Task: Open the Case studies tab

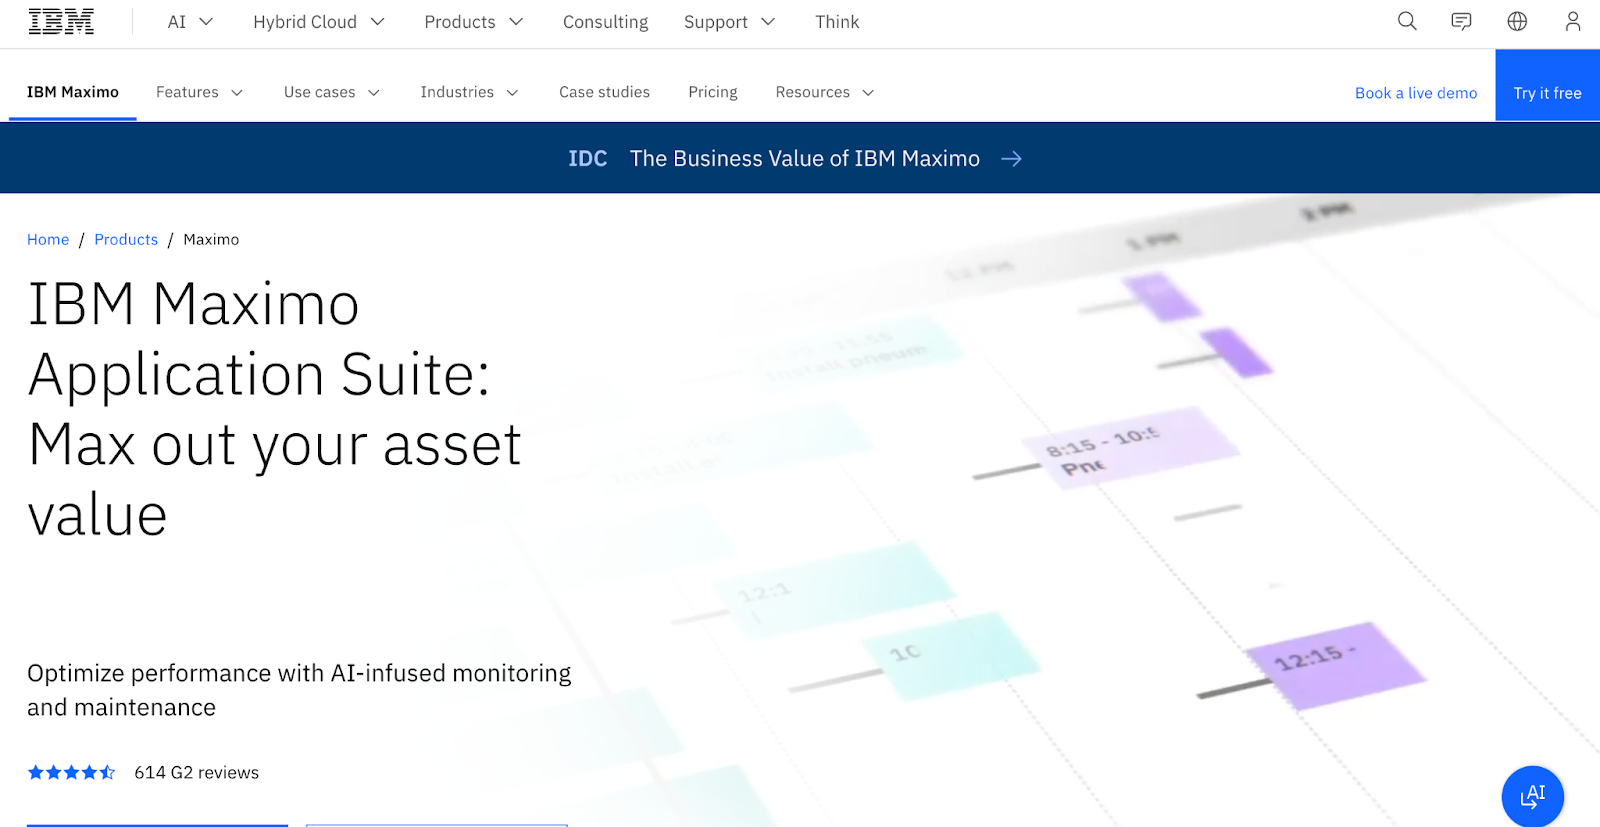Action: click(x=604, y=92)
